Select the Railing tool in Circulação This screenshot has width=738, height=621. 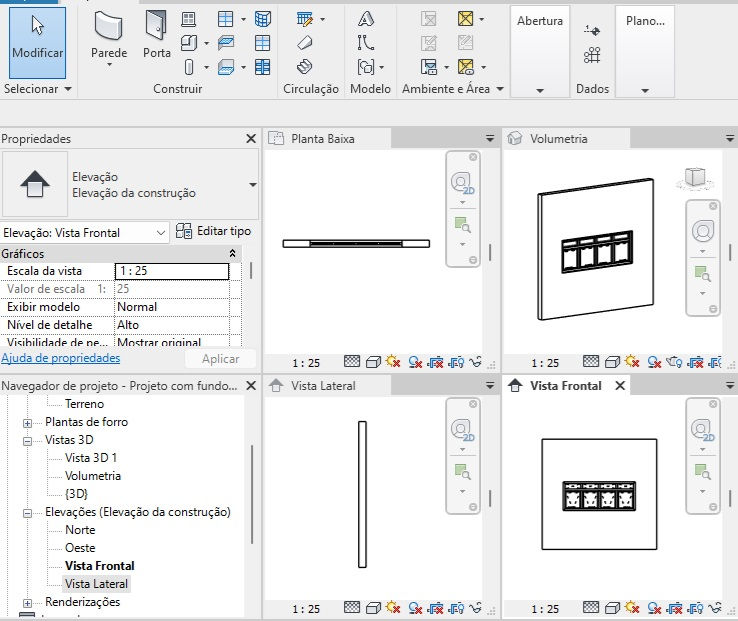click(305, 19)
